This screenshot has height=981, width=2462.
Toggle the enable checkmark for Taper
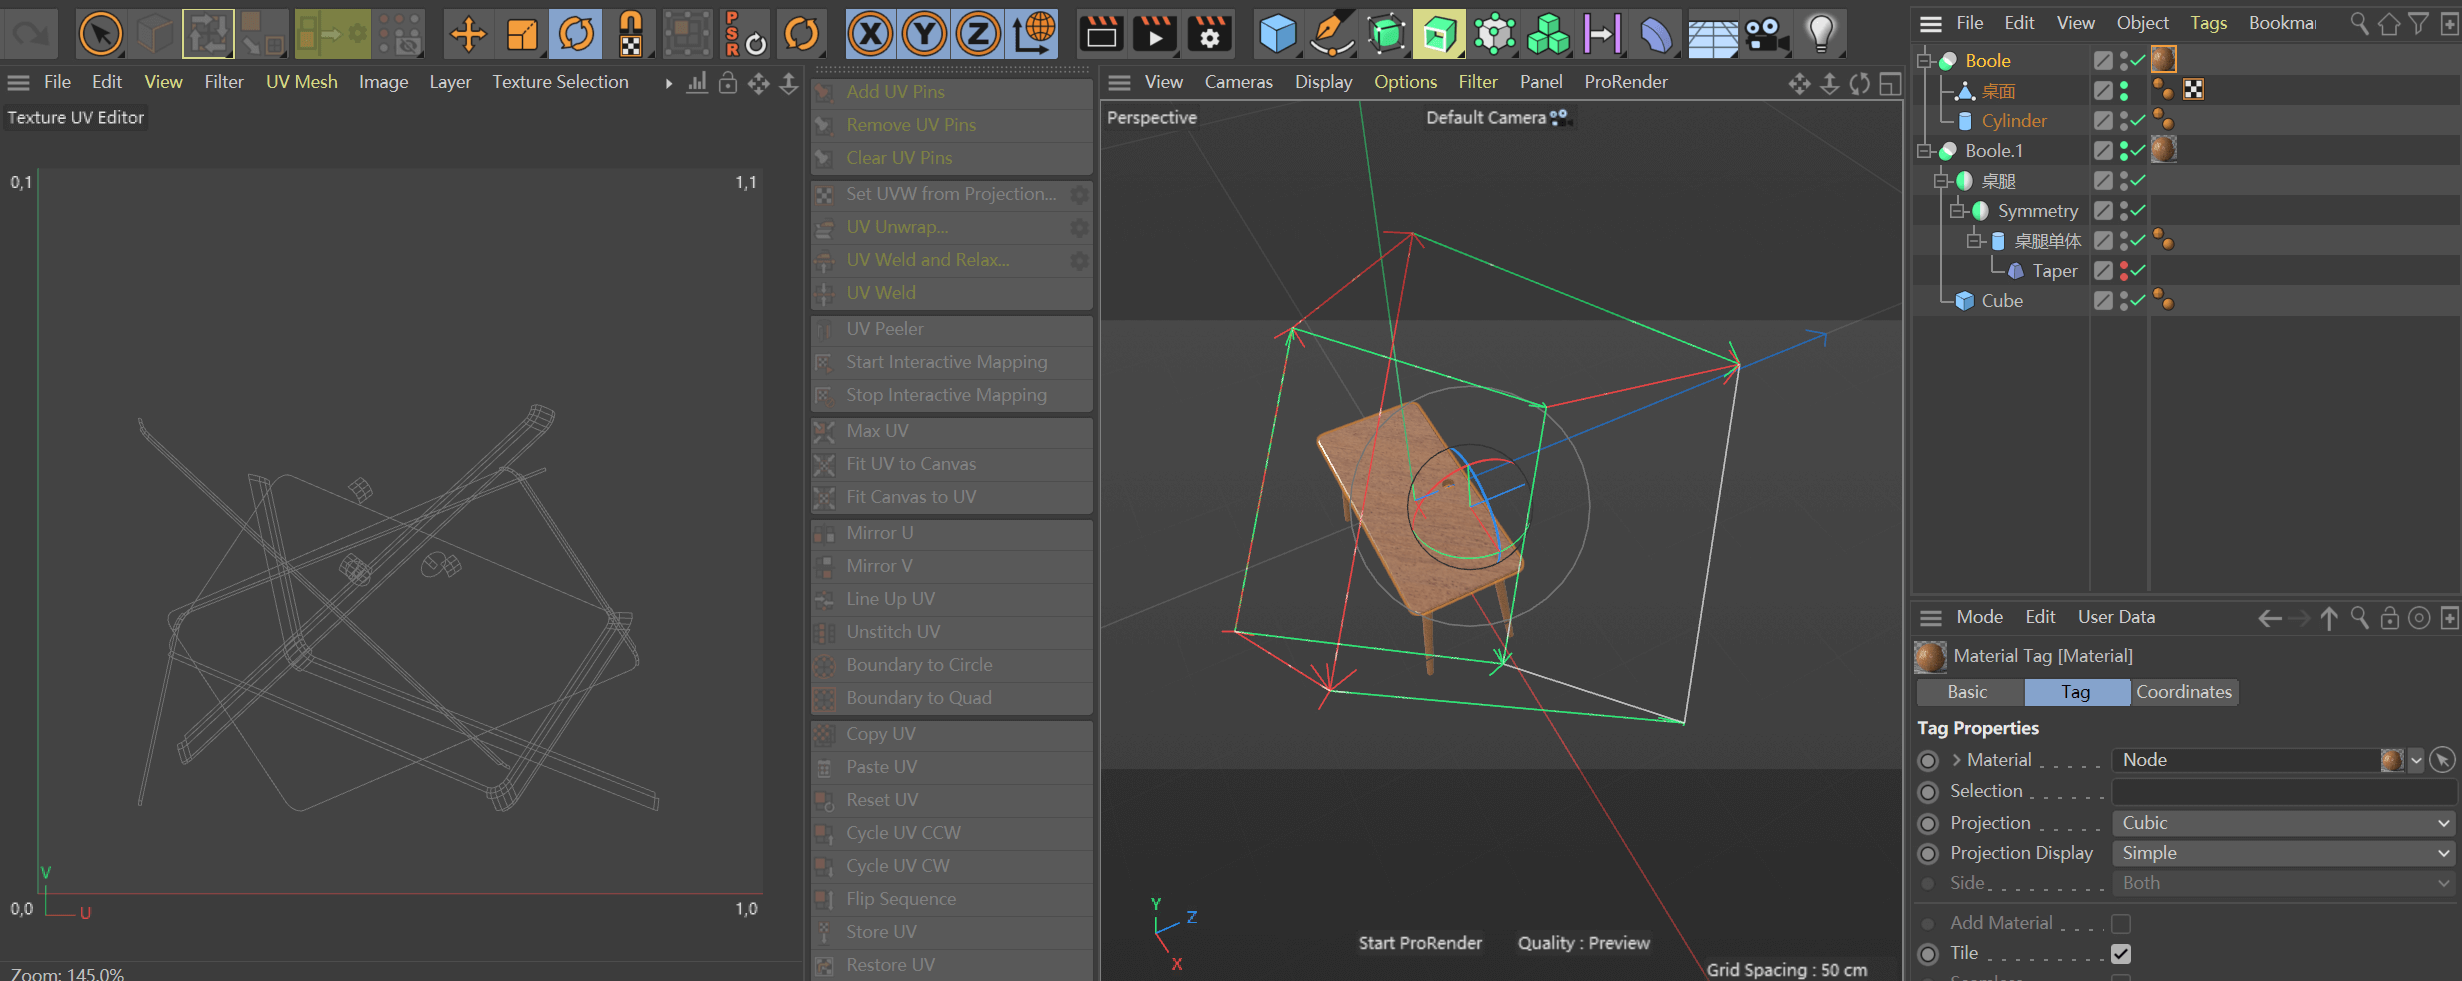(x=2138, y=271)
